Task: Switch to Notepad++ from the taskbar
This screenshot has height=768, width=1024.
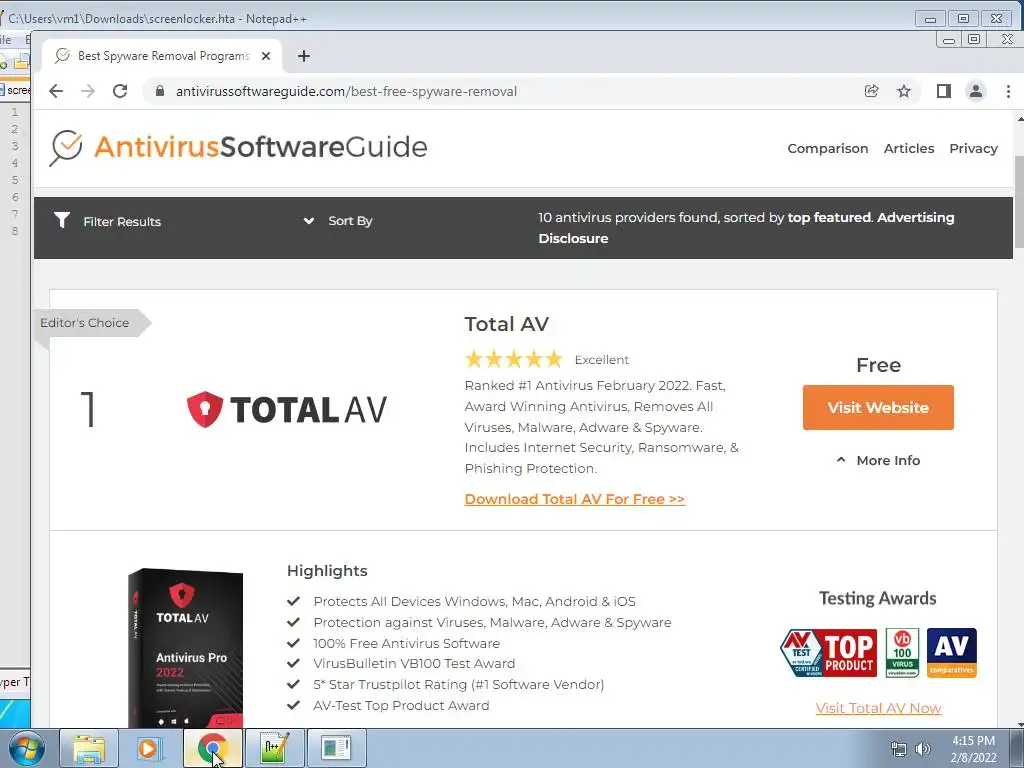Action: 274,748
